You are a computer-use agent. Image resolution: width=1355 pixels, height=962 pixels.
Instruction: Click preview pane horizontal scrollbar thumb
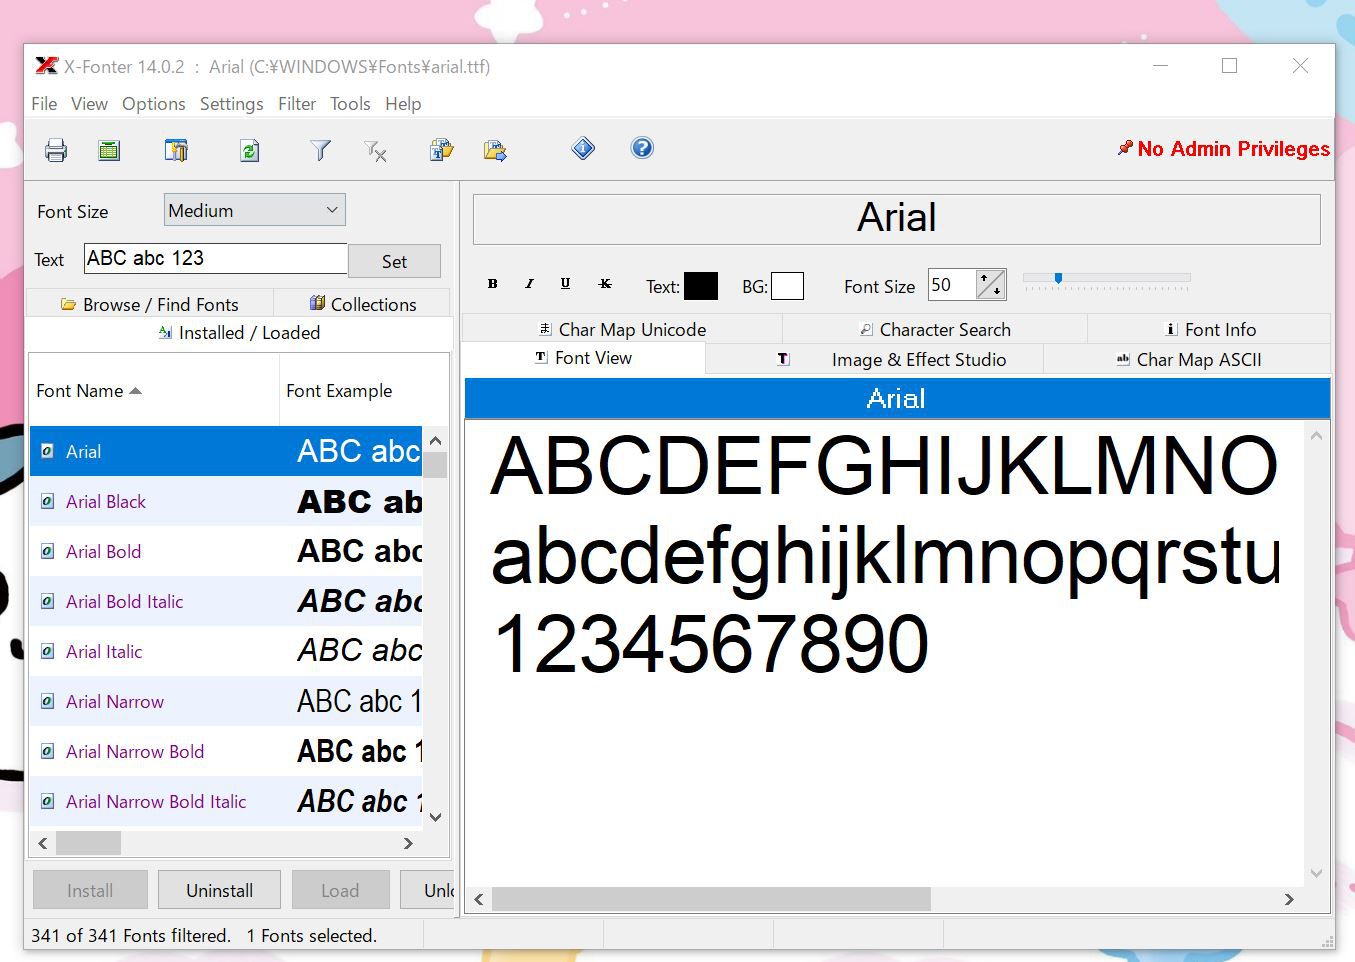click(711, 899)
